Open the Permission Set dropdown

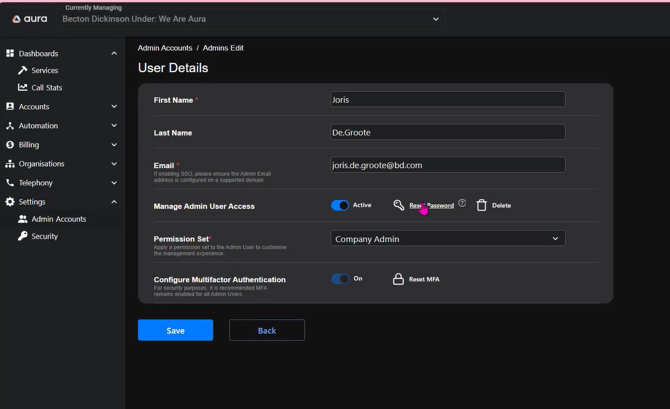point(447,238)
